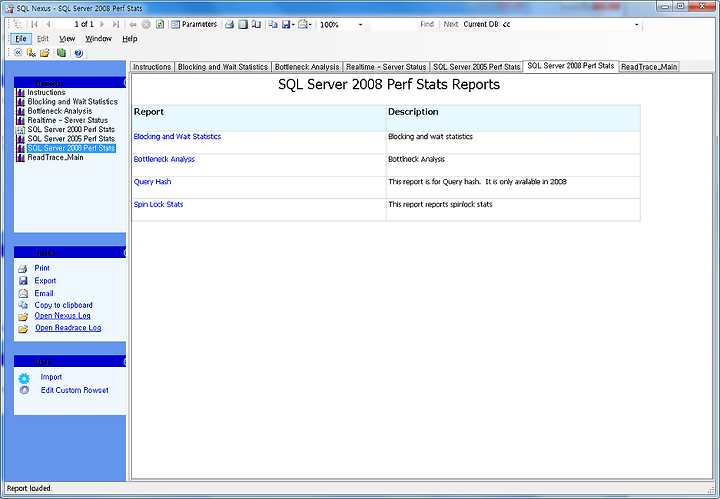Open the export format dropdown arrow
720x499 pixels.
point(293,24)
